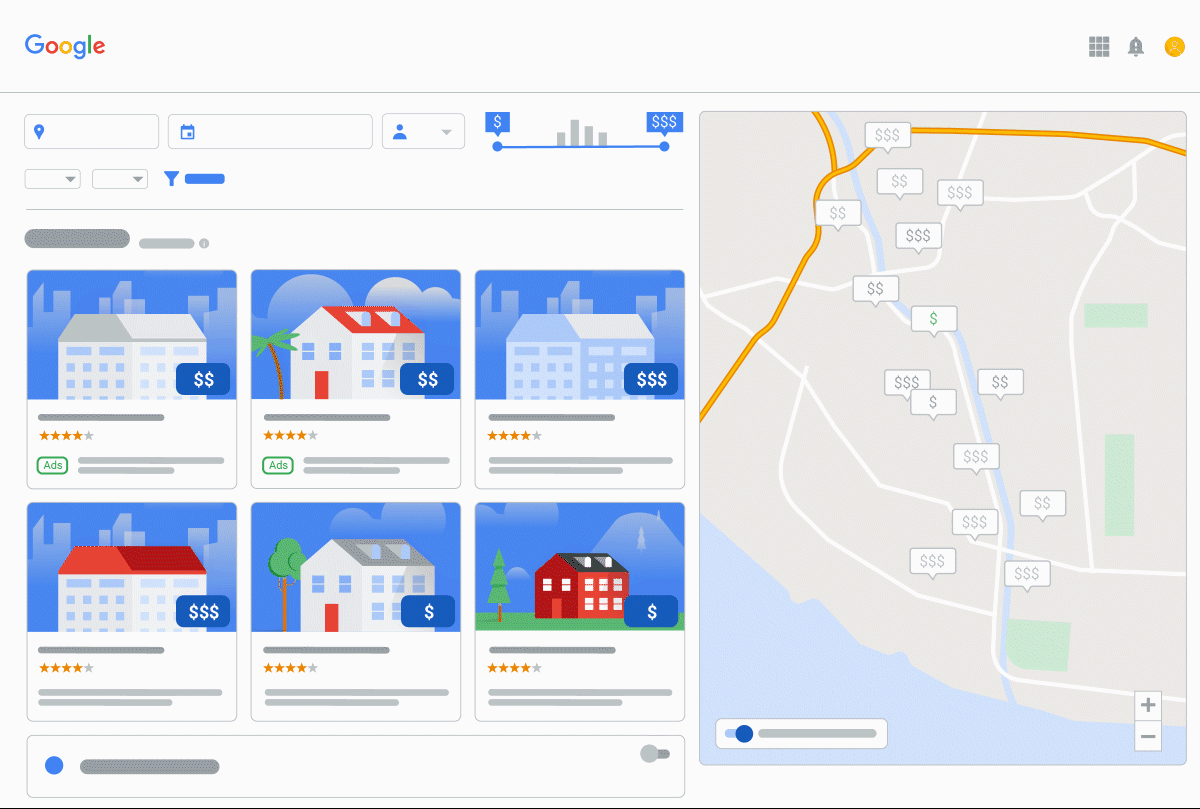This screenshot has width=1200, height=809.
Task: Toggle the switch at map bottom-left
Action: click(738, 733)
